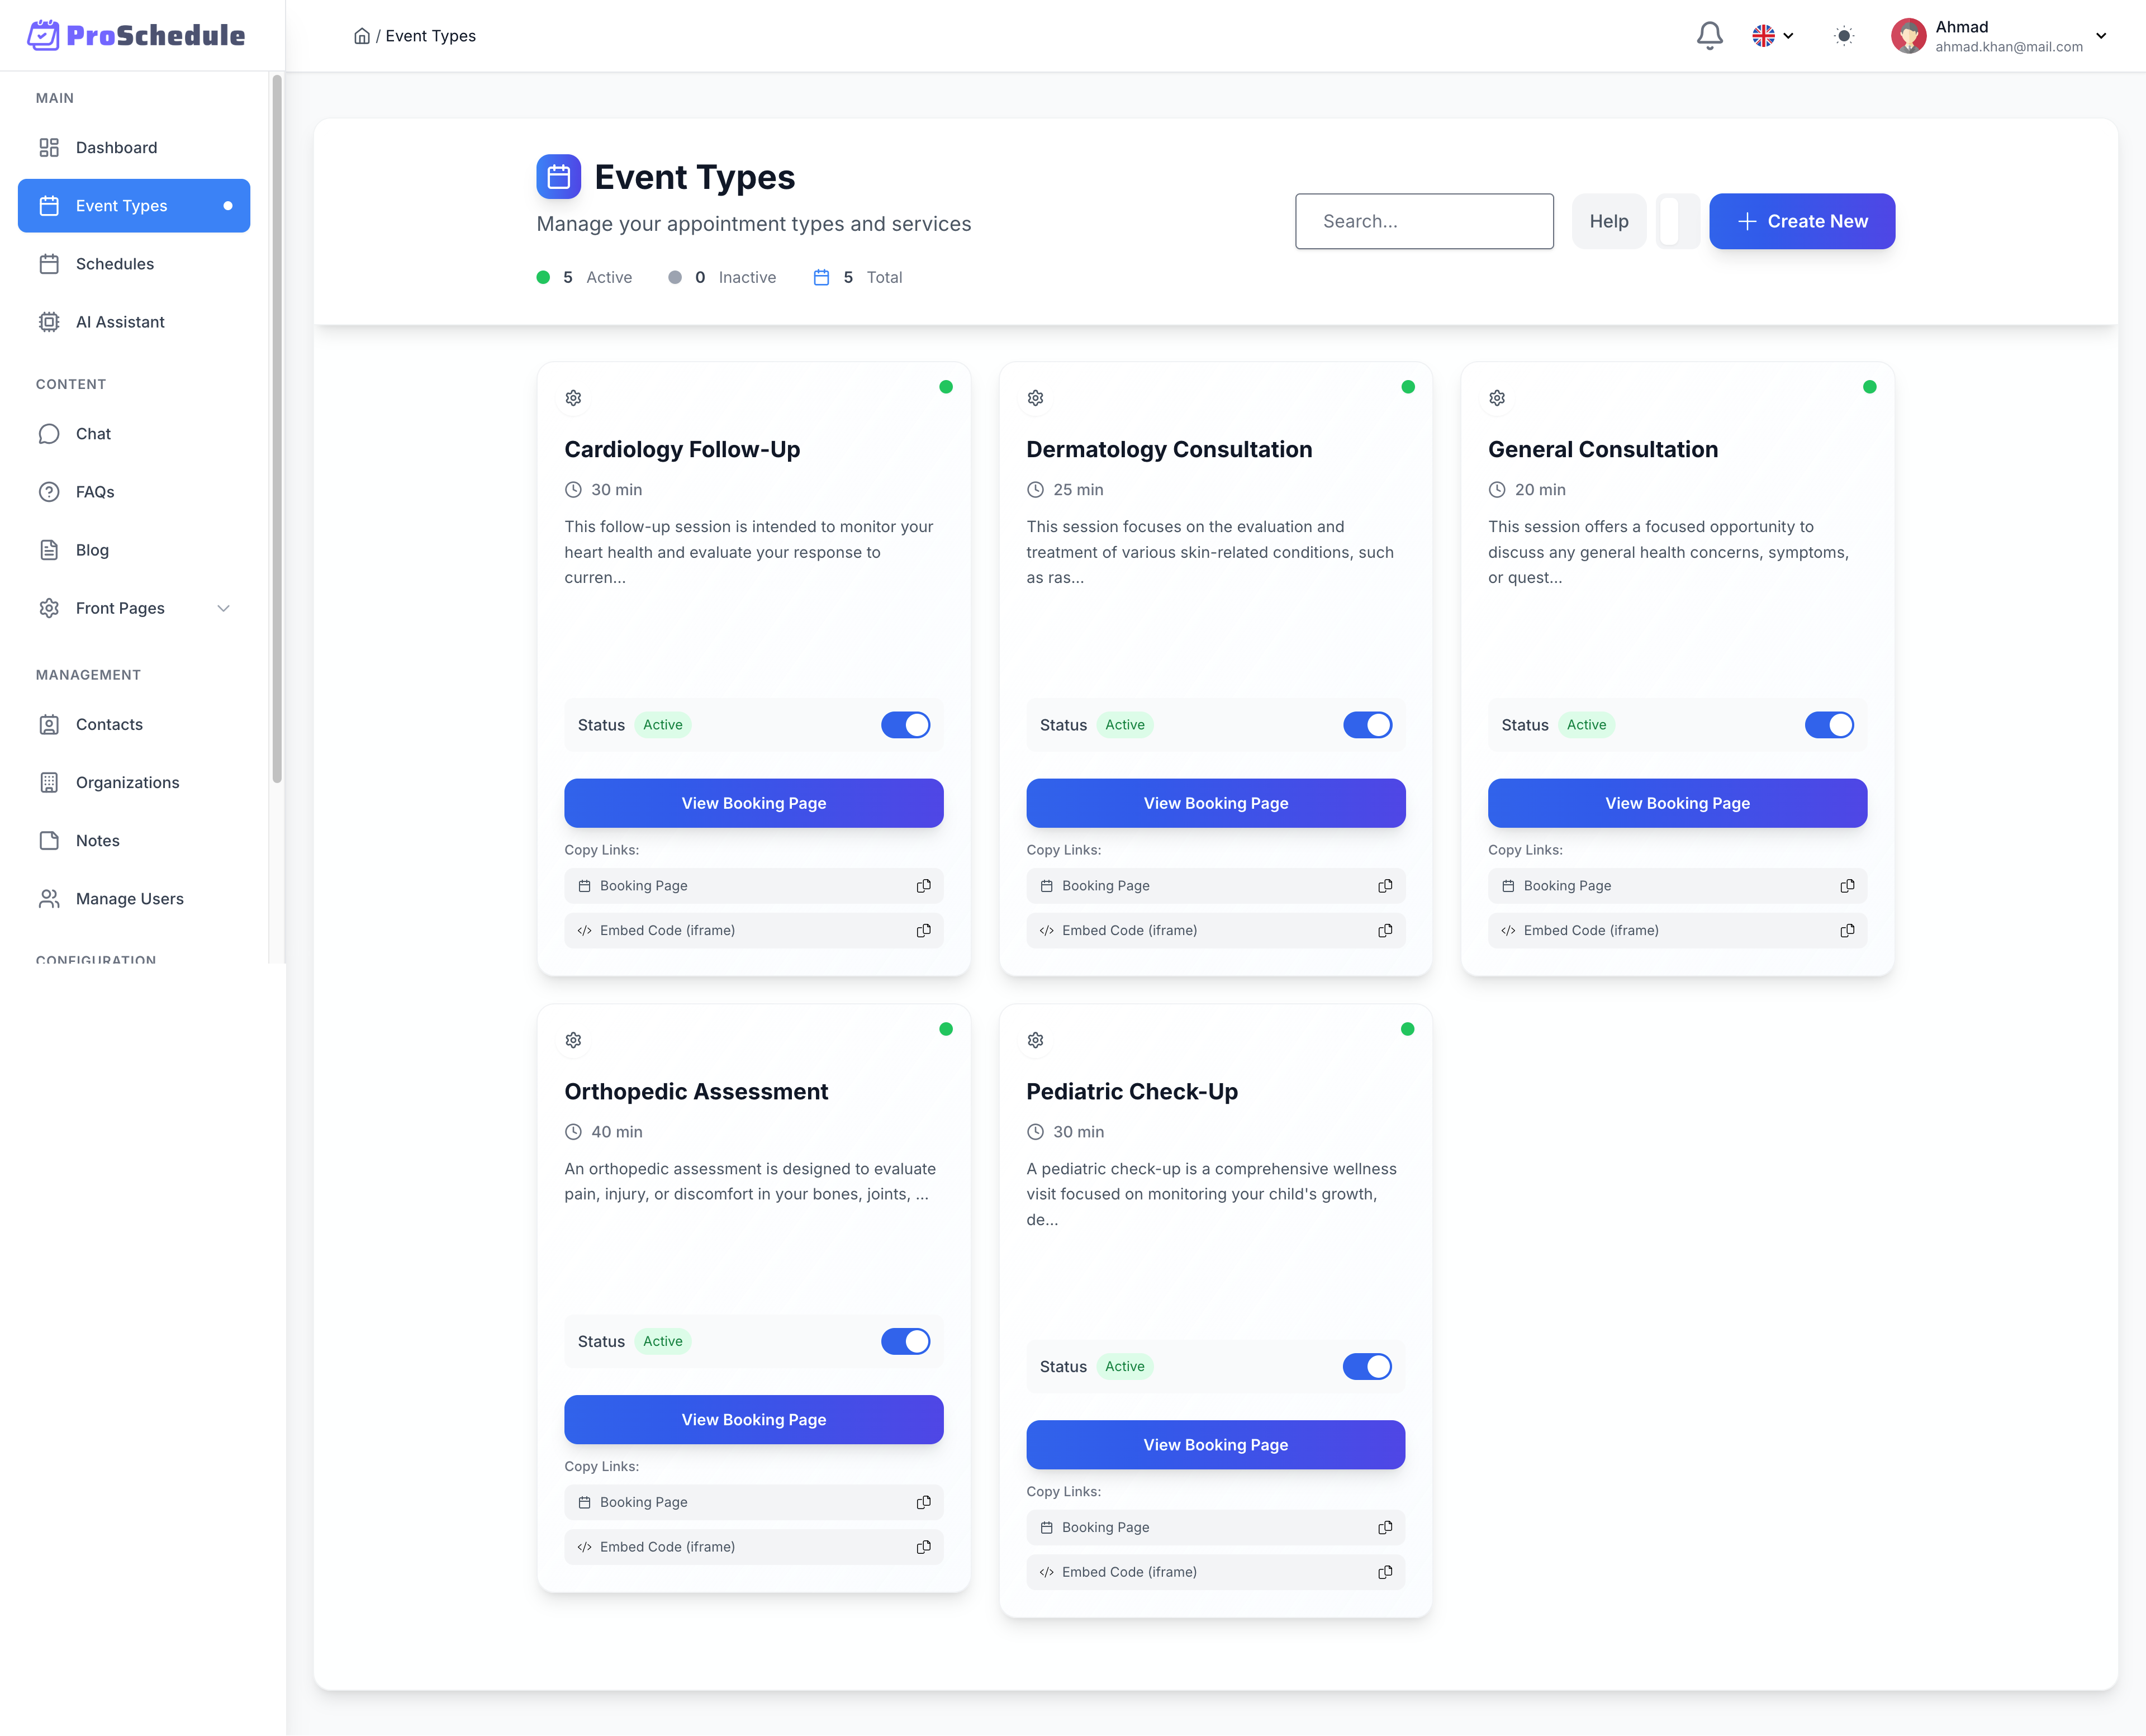The image size is (2146, 1736).
Task: Open Cardiology Follow-Up settings gear
Action: 573,398
